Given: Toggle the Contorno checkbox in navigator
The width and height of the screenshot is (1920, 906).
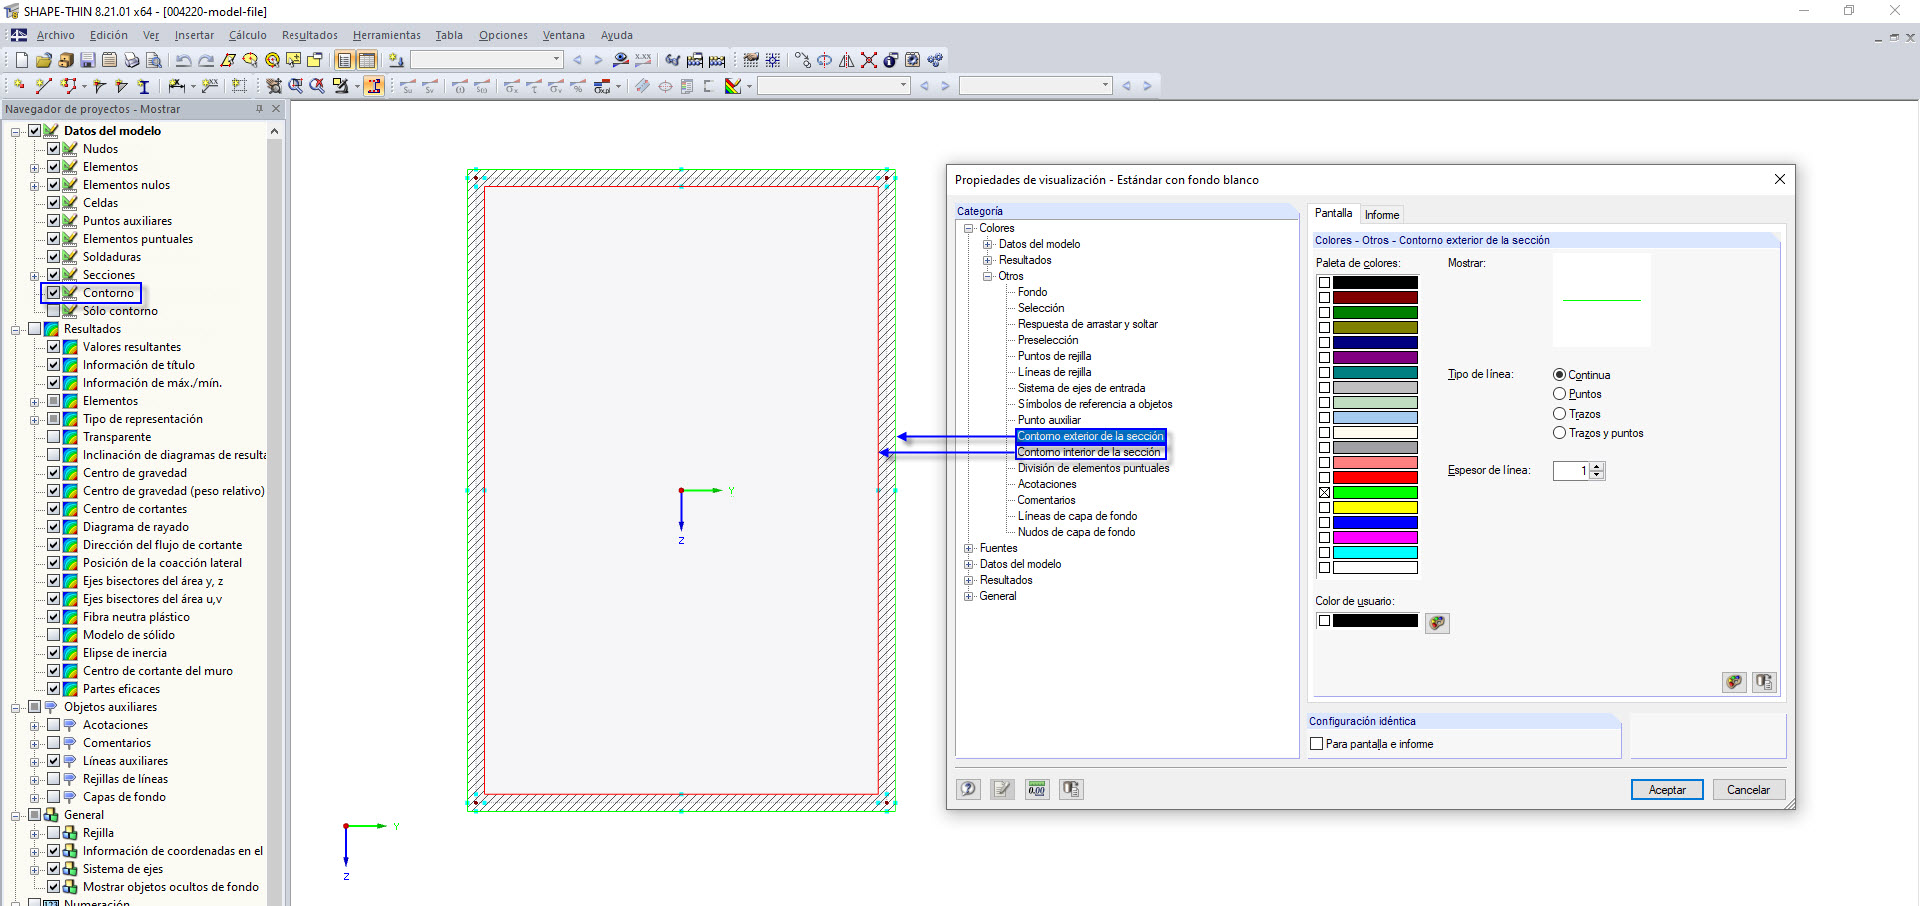Looking at the screenshot, I should click(54, 293).
